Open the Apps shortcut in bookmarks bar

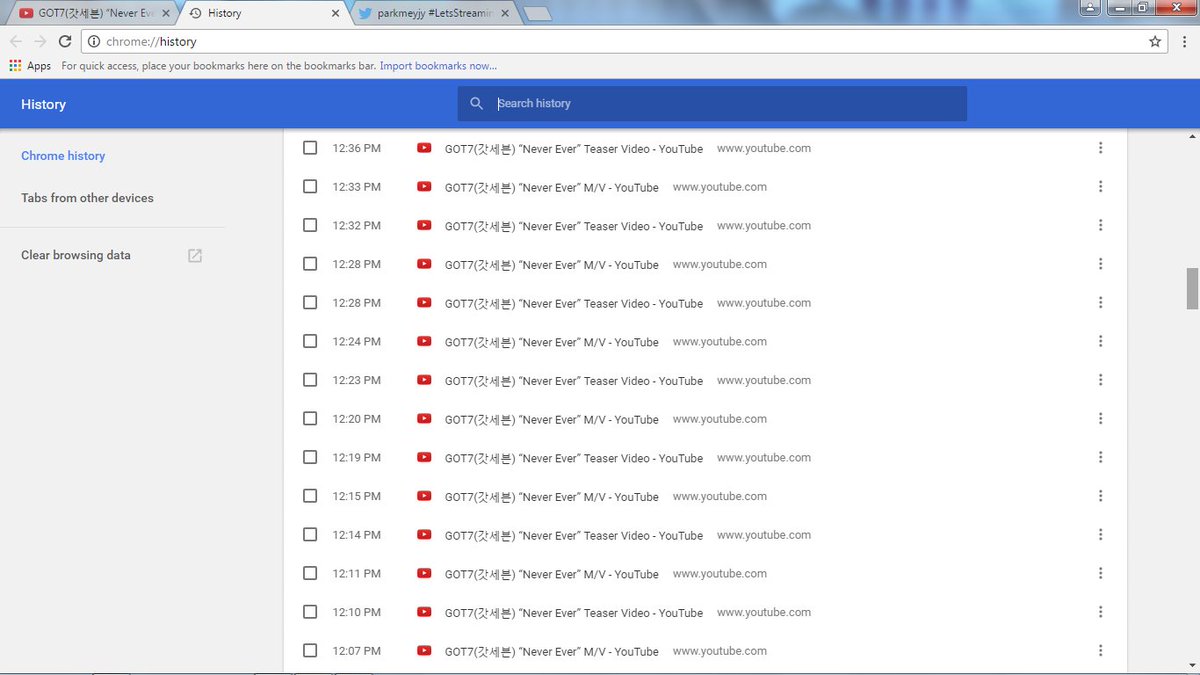(x=30, y=66)
